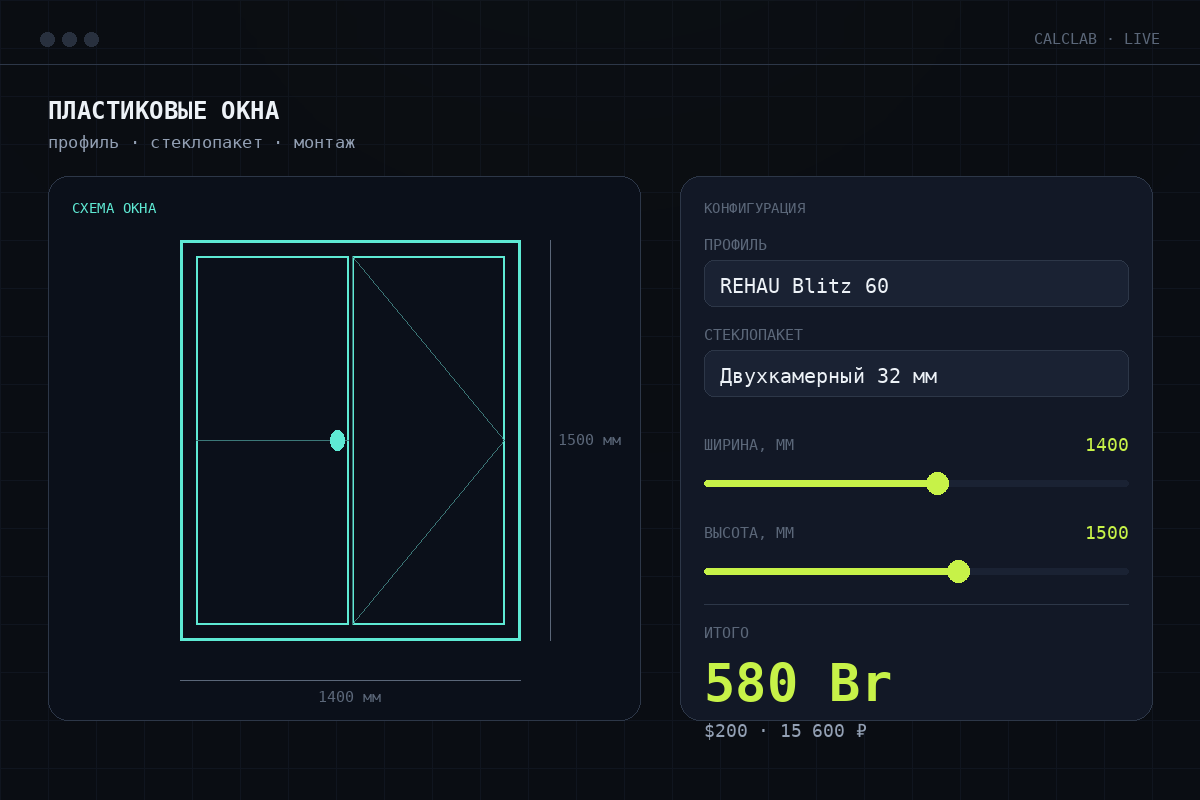Select the right opening sash with triangle

pyautogui.click(x=428, y=440)
